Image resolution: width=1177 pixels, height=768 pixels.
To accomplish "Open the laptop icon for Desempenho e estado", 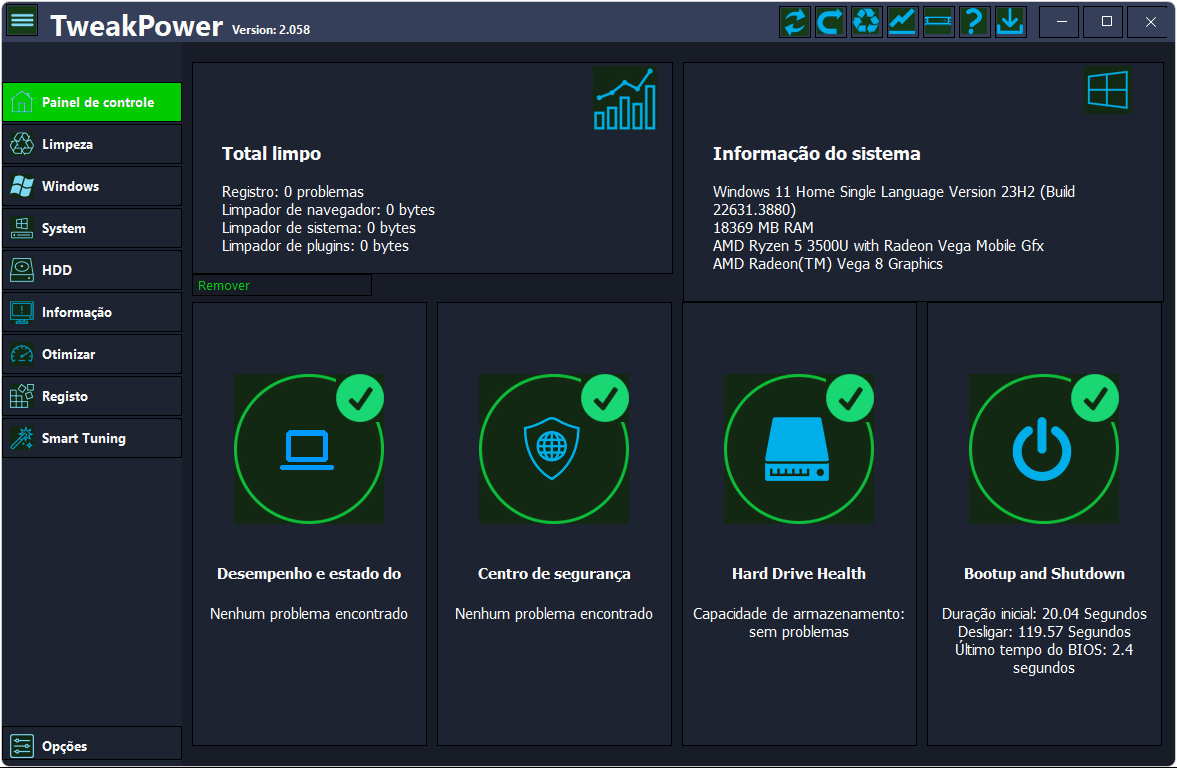I will pyautogui.click(x=309, y=449).
